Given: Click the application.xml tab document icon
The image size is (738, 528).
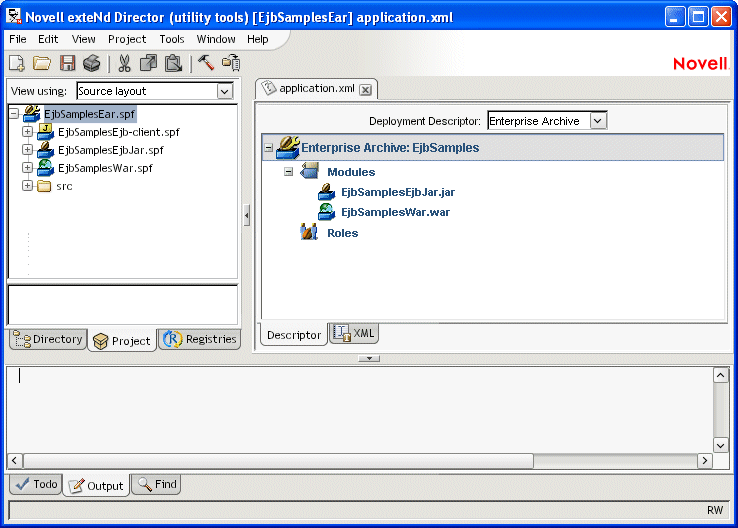Looking at the screenshot, I should tap(269, 88).
